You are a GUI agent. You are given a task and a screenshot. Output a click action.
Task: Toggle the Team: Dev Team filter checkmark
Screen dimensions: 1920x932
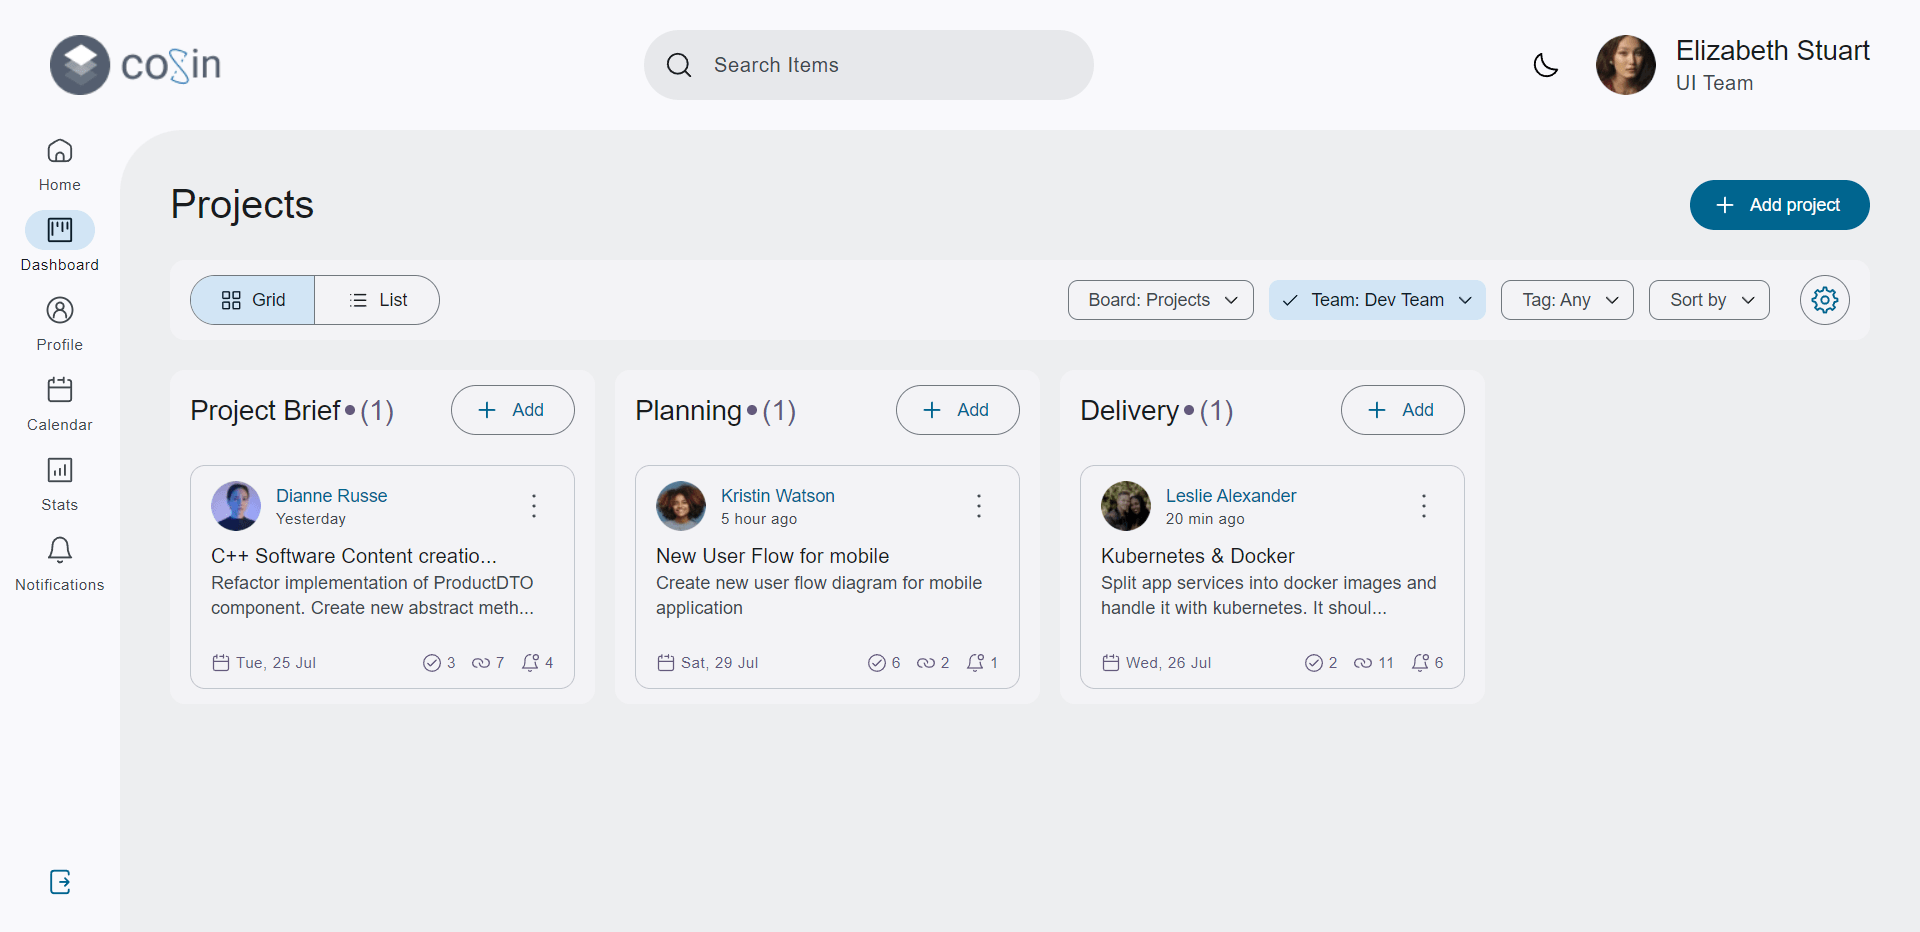[x=1290, y=300]
